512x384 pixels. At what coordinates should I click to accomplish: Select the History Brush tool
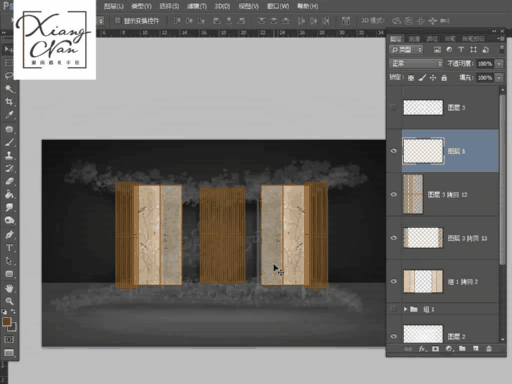pyautogui.click(x=9, y=168)
